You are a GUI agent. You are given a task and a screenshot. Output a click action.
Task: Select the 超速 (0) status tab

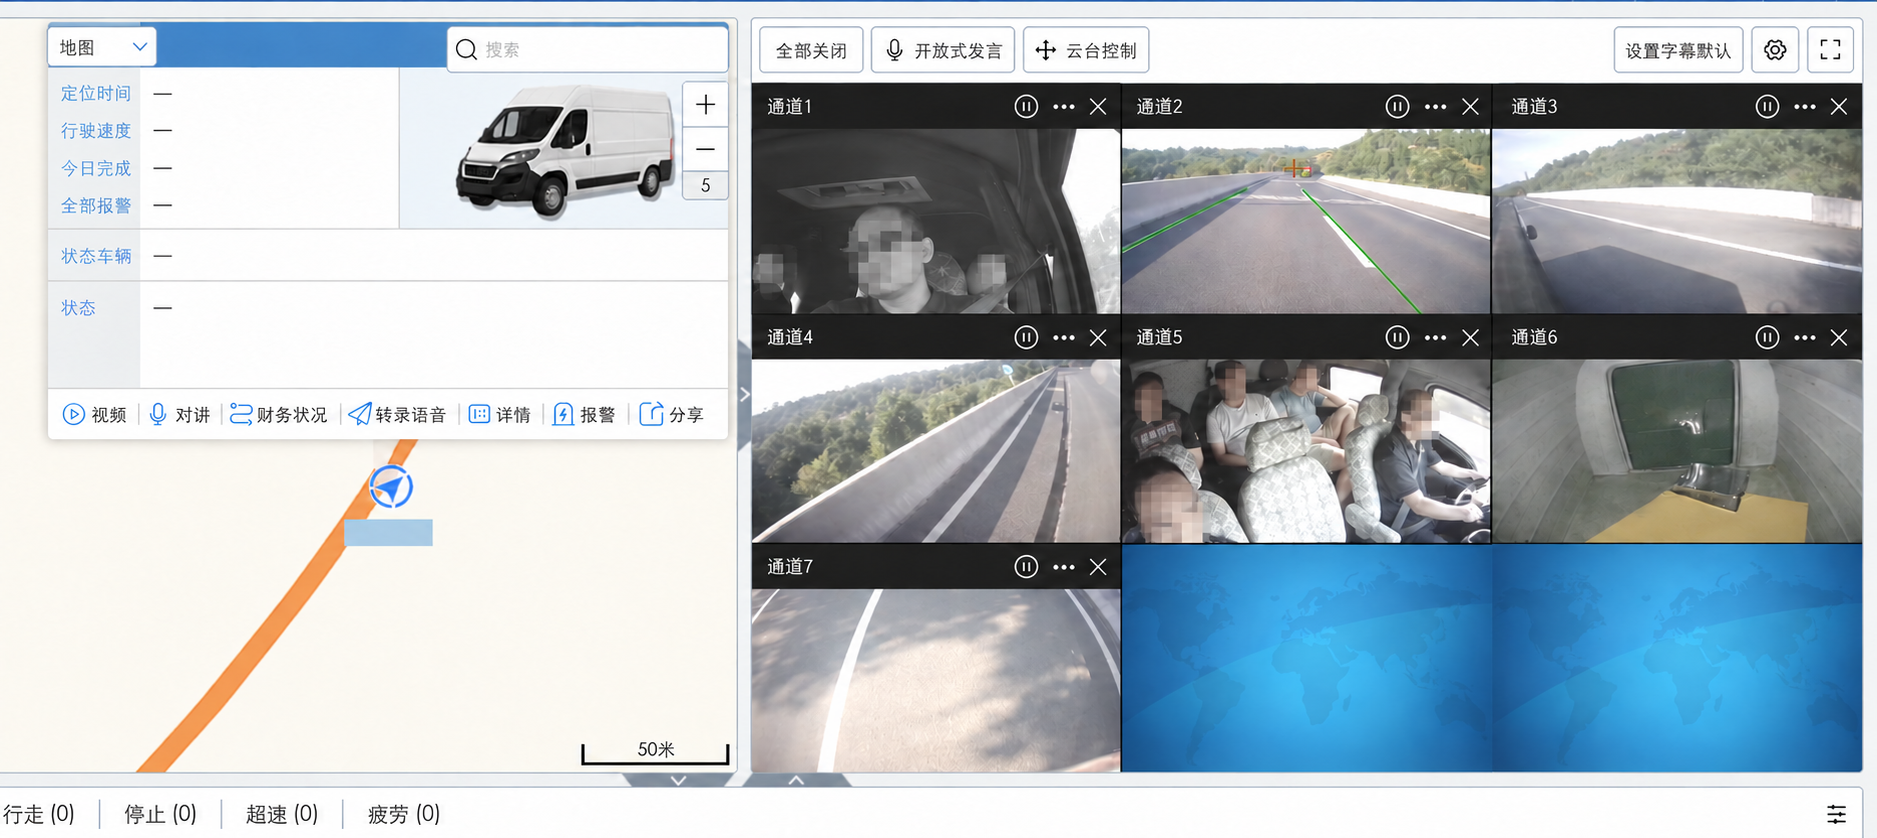click(282, 814)
